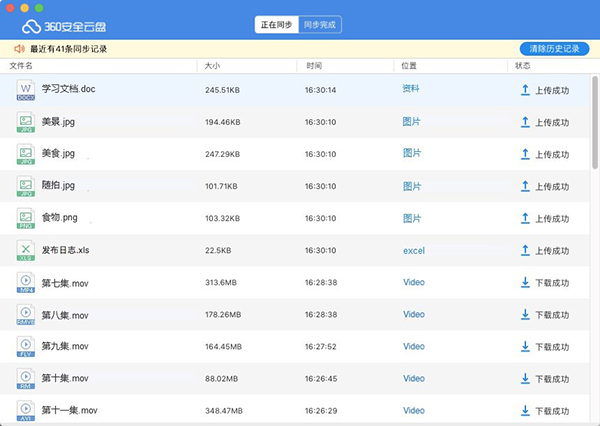Viewport: 600px width, 426px height.
Task: Switch to the 同步完成 tab
Action: click(x=320, y=25)
